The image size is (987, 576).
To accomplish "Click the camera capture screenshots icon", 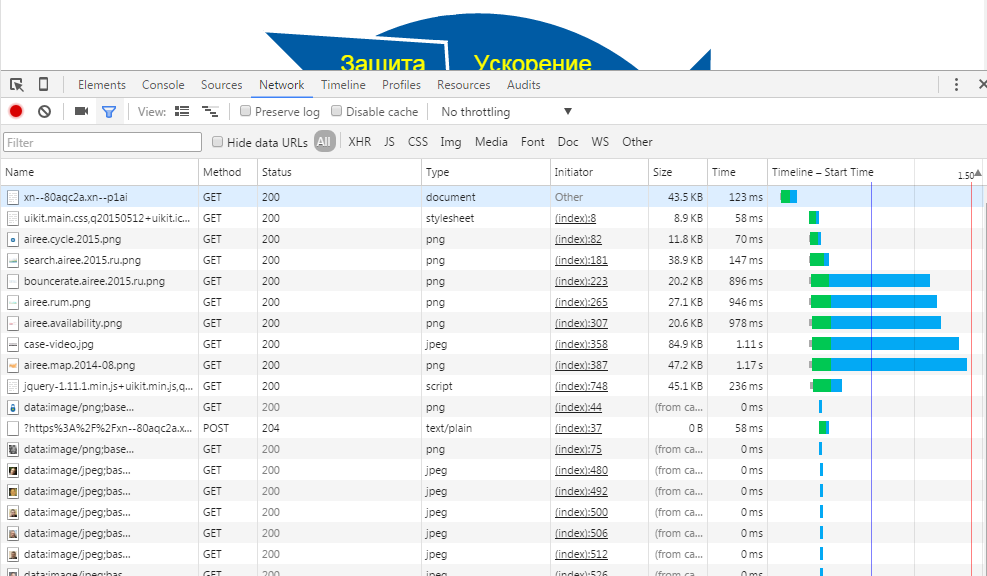I will pos(81,112).
